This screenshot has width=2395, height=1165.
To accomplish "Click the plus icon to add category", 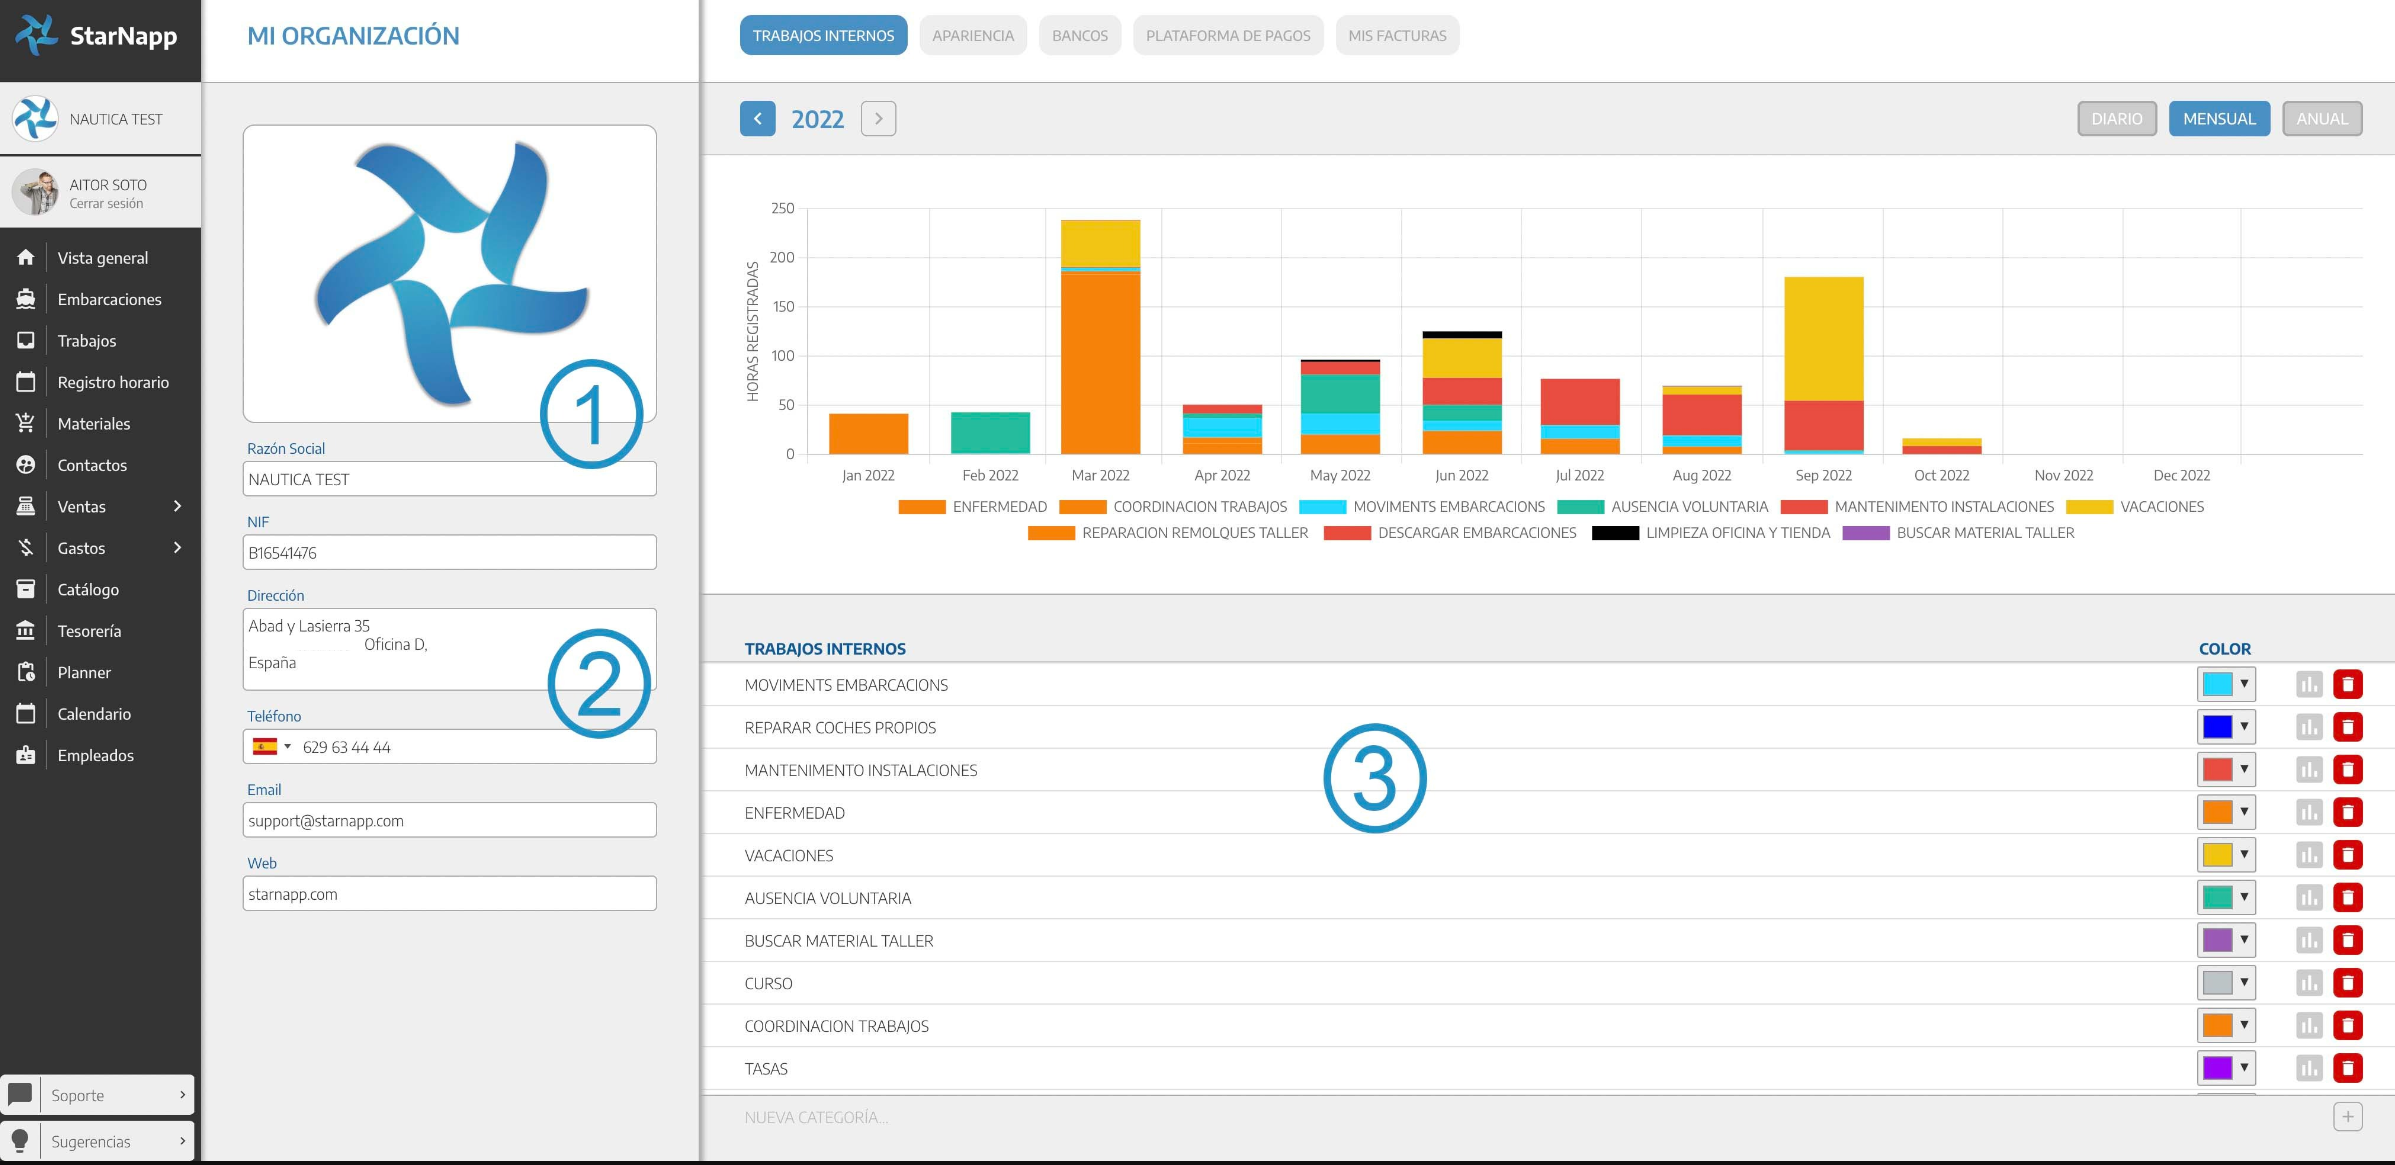I will click(x=2347, y=1117).
